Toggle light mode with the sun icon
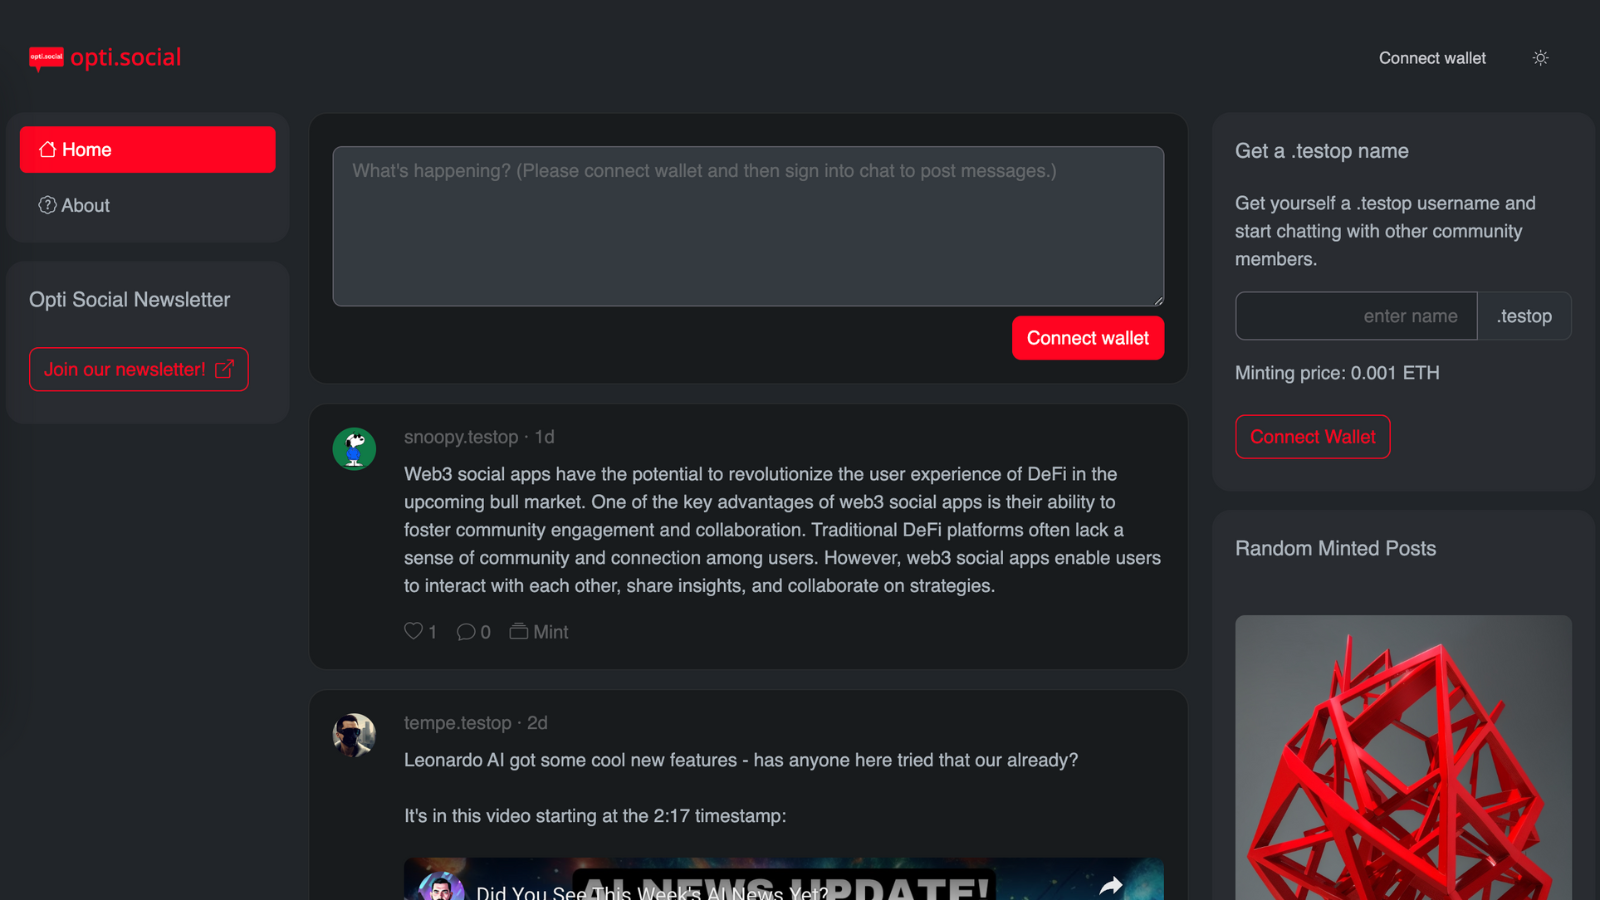 click(1540, 58)
